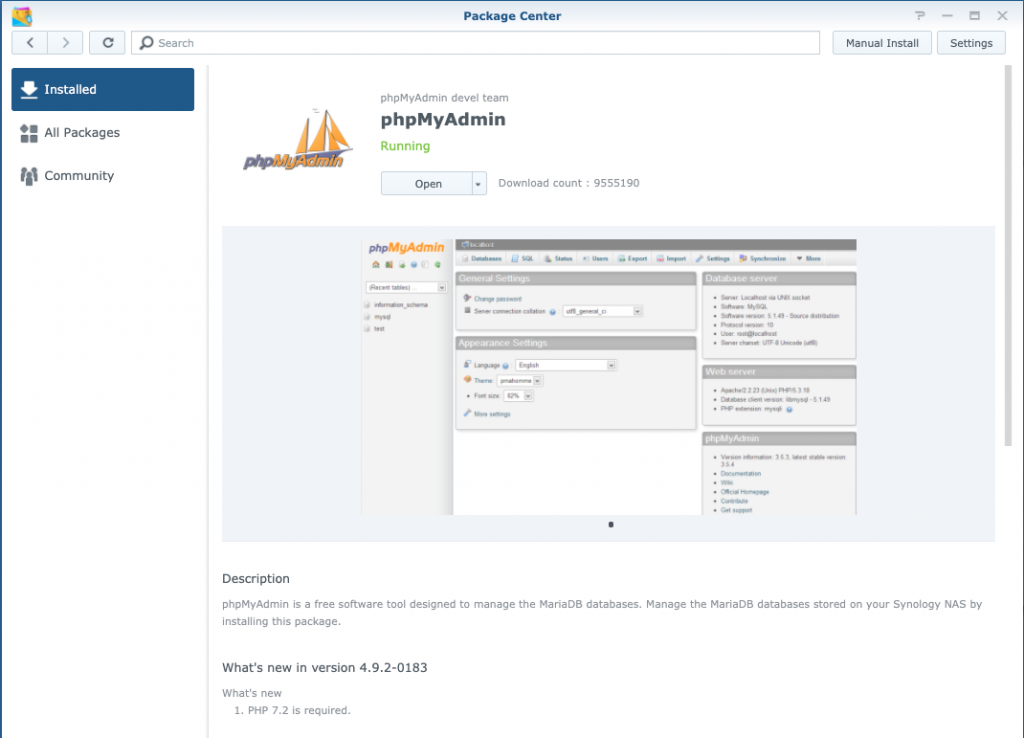The image size is (1024, 738).
Task: Refresh the Package Center list
Action: (x=107, y=43)
